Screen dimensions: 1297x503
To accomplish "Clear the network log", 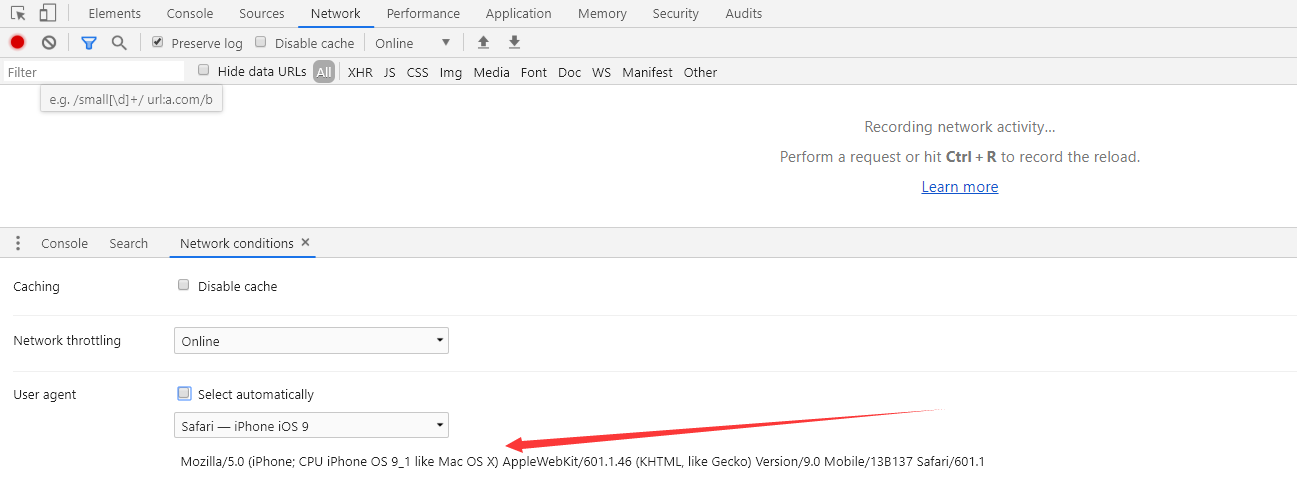I will (48, 42).
